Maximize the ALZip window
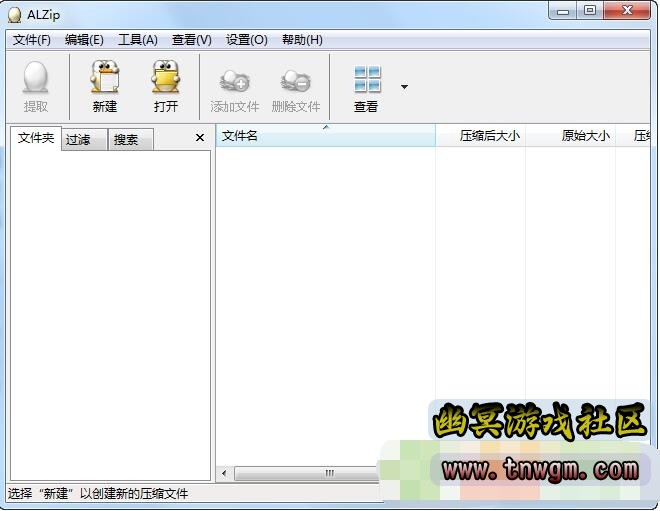The width and height of the screenshot is (660, 511). (590, 11)
